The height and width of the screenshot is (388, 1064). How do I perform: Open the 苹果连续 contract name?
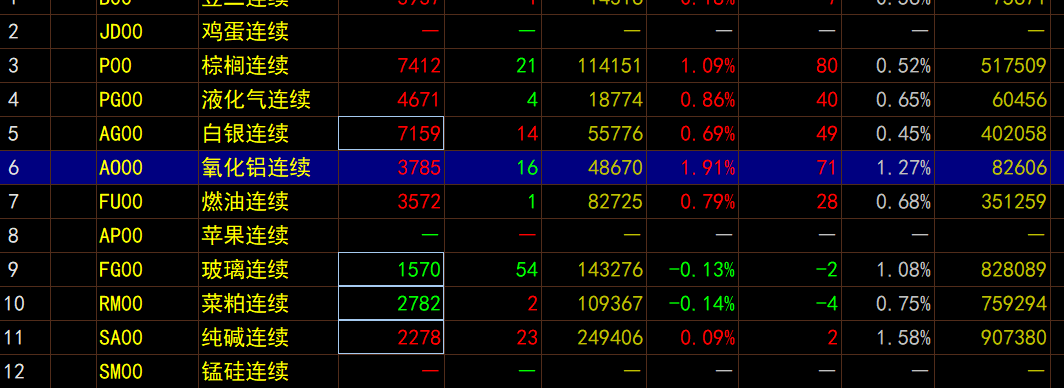pyautogui.click(x=245, y=235)
